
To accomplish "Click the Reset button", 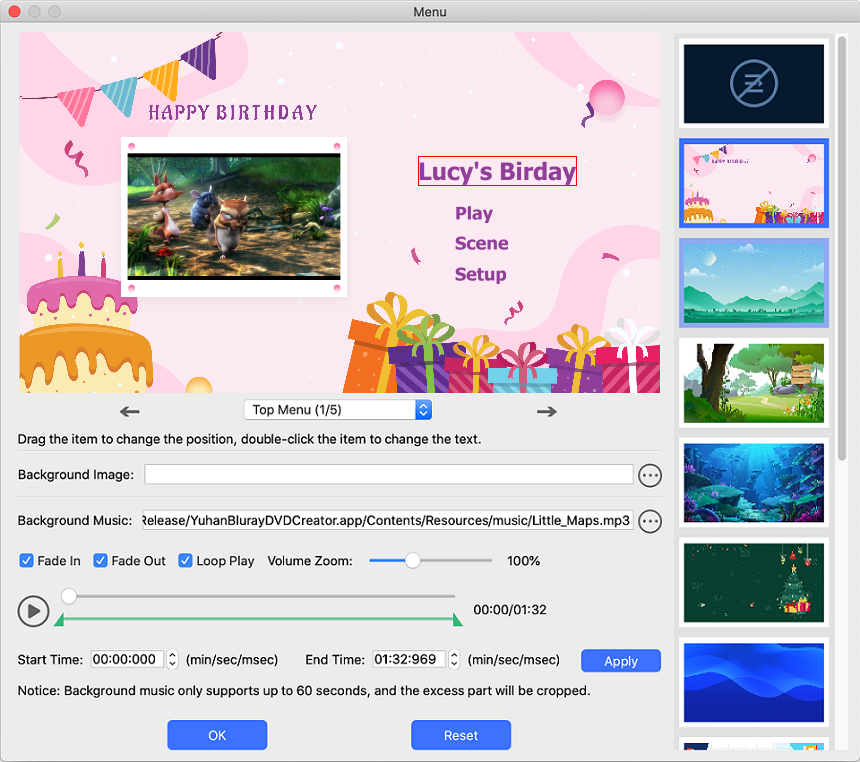I will [x=461, y=735].
